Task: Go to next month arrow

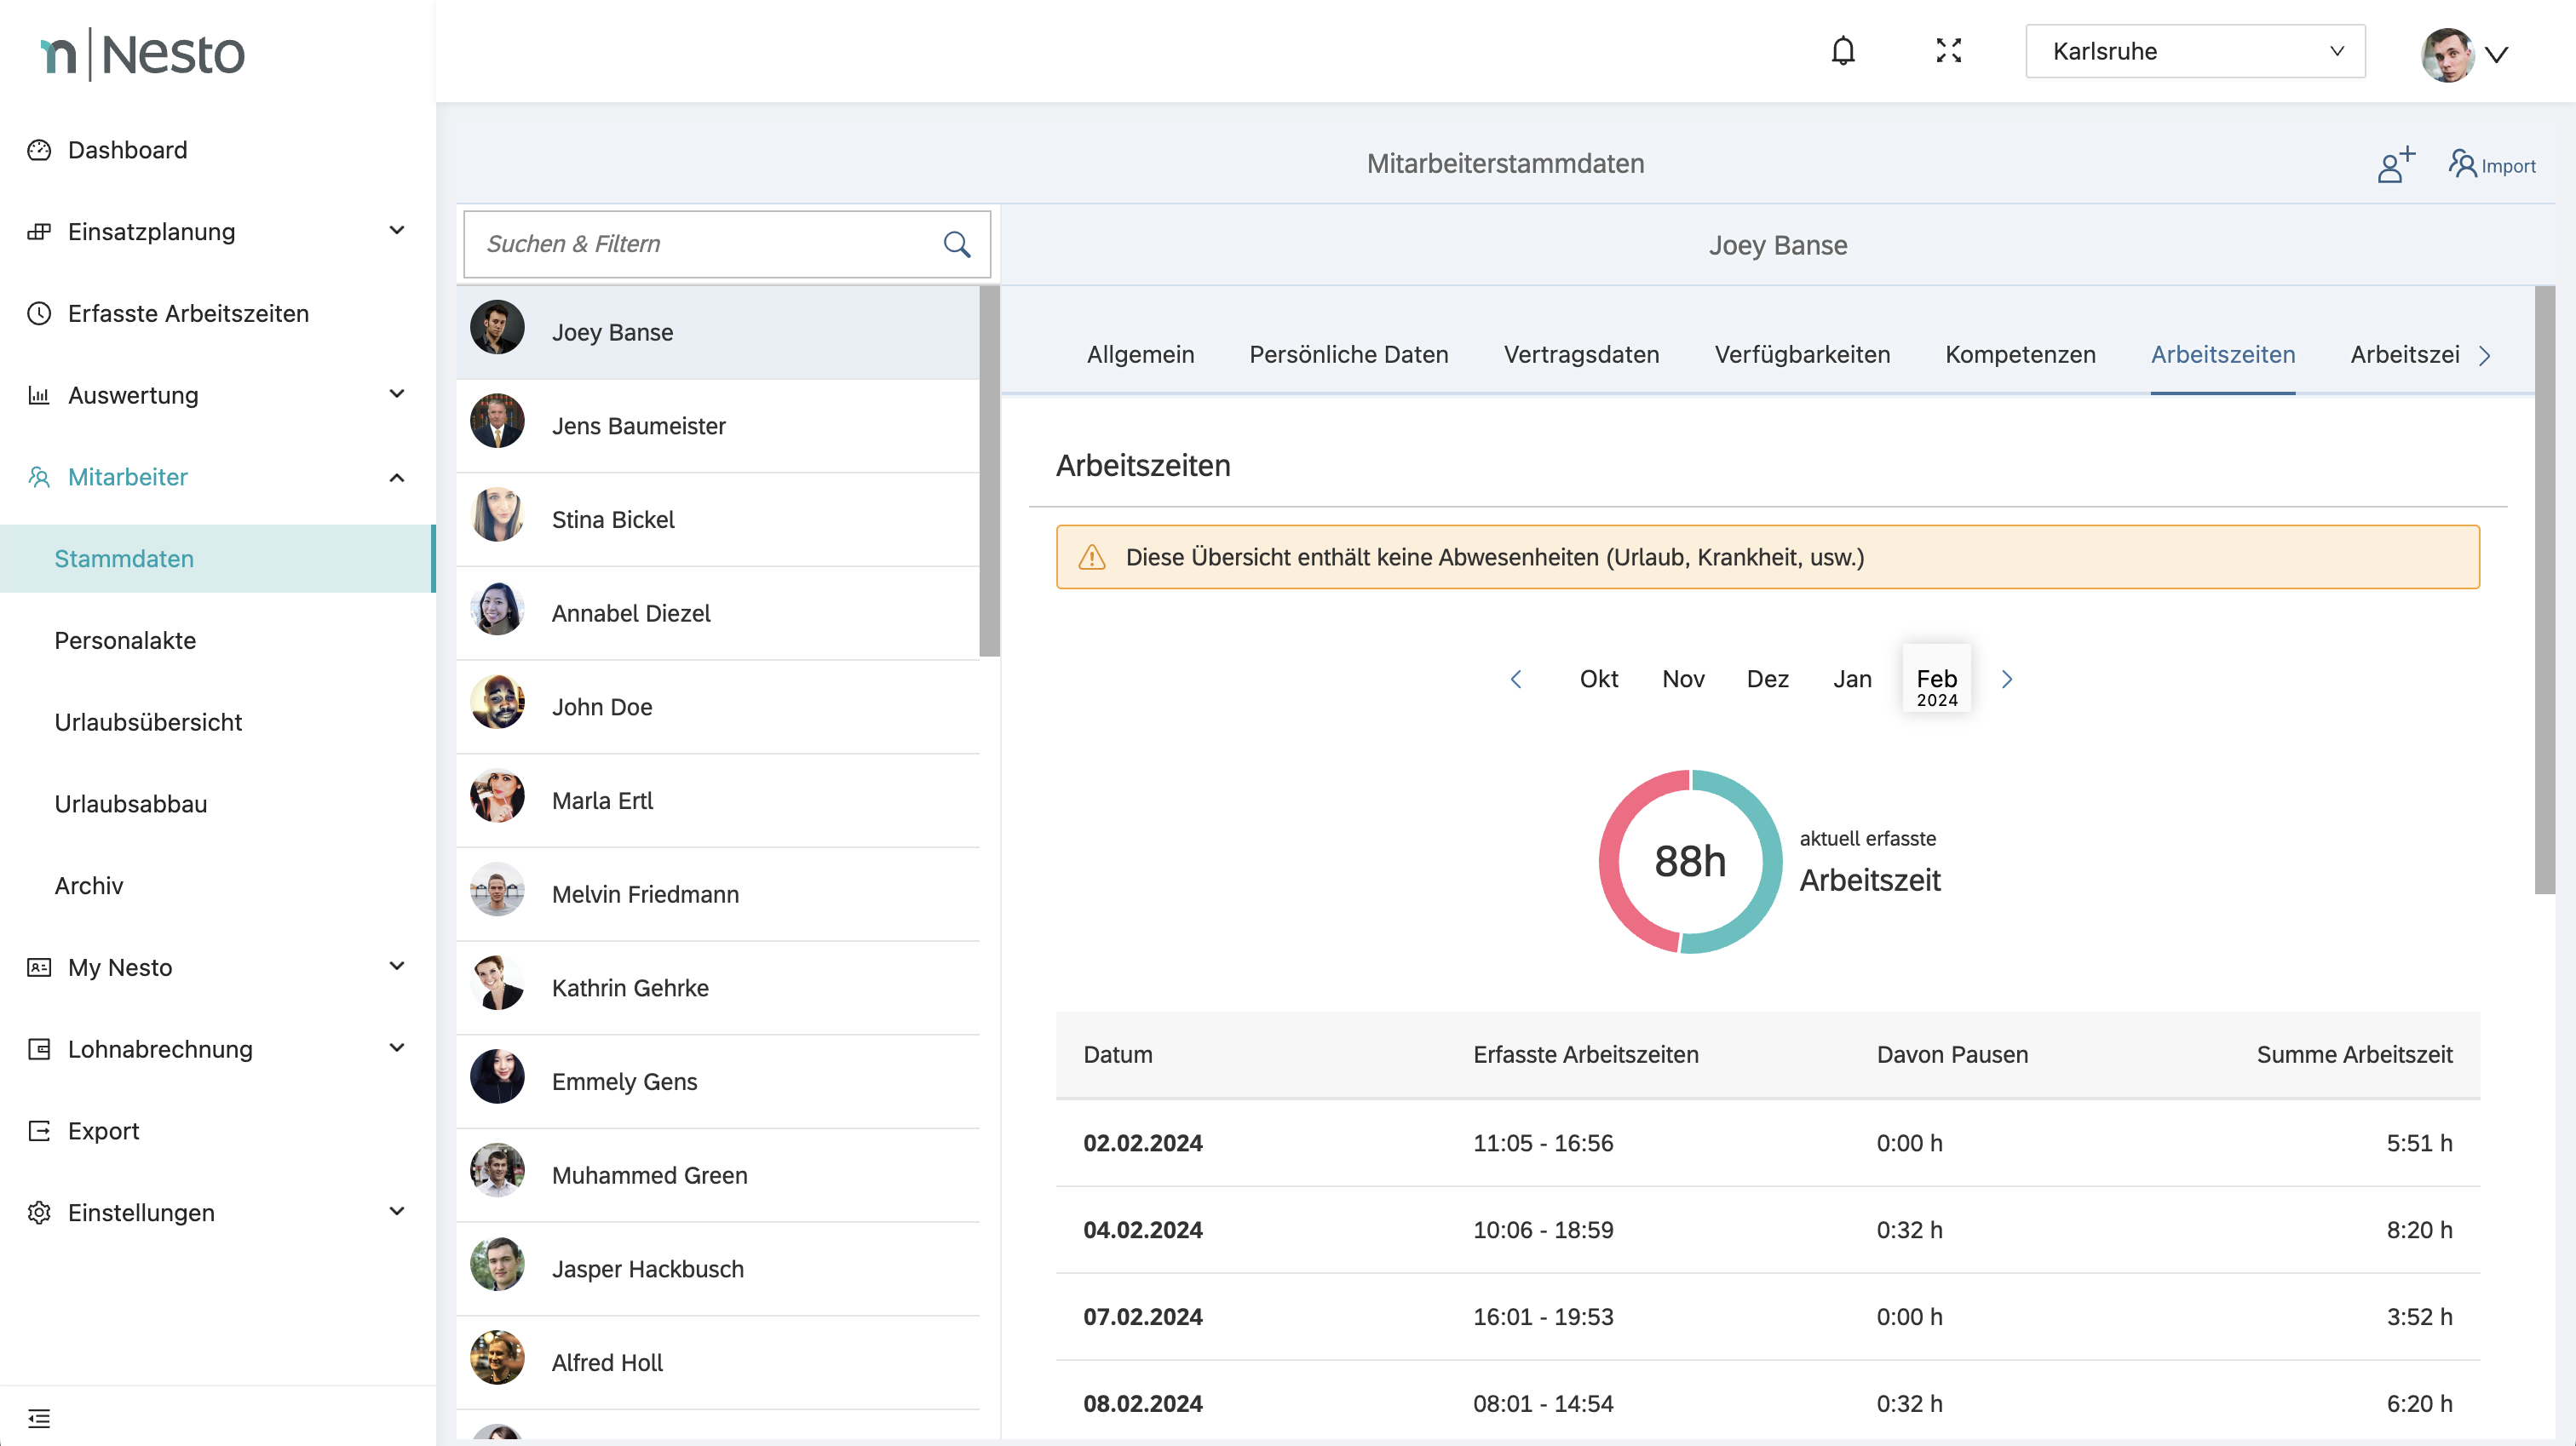Action: pos(2006,679)
